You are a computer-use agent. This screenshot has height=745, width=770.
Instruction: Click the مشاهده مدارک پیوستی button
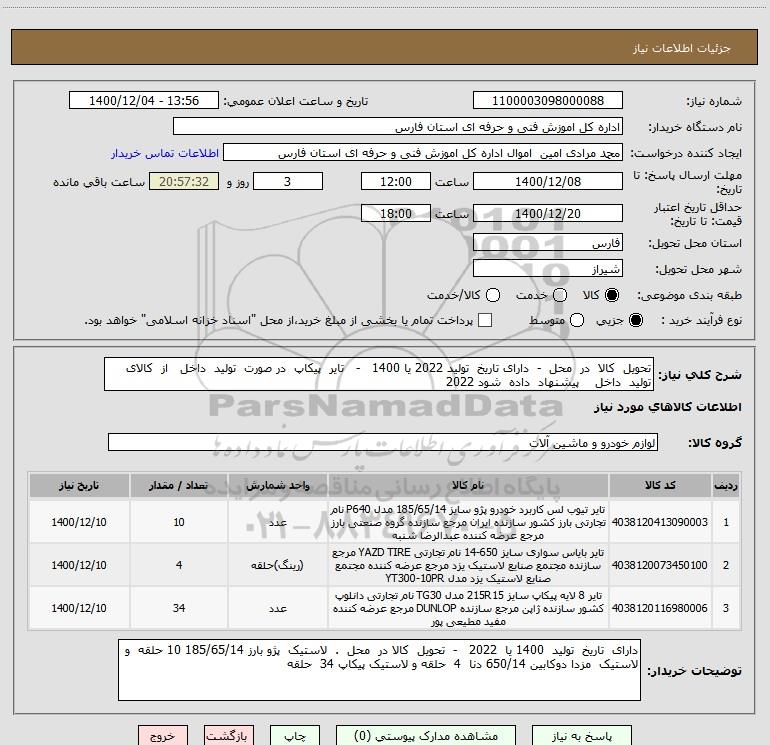426,736
